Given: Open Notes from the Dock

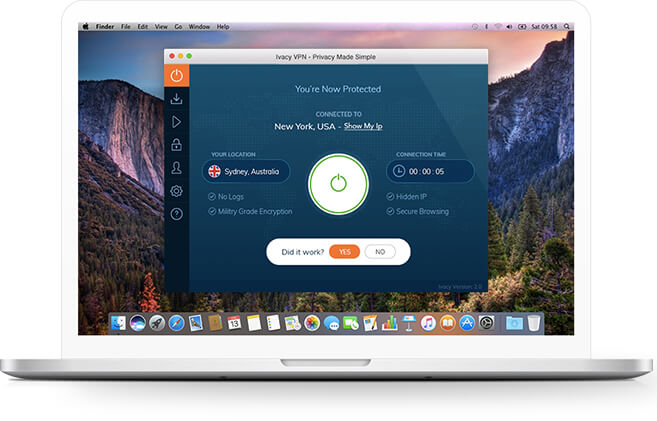Looking at the screenshot, I should point(254,323).
